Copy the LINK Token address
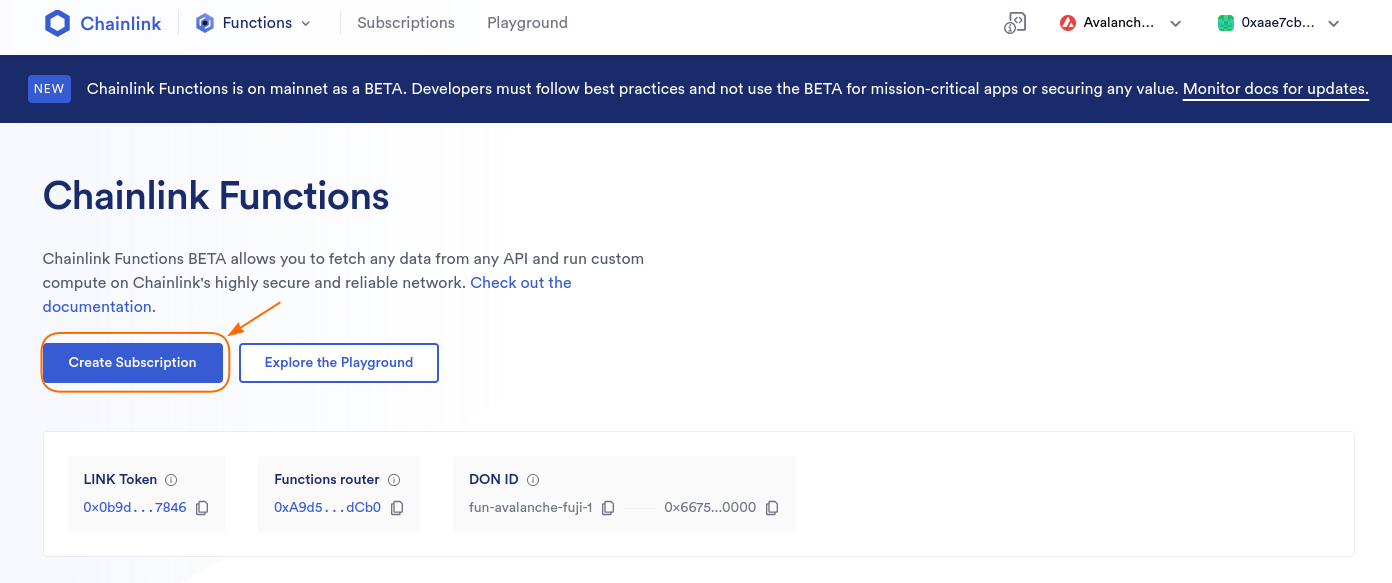 tap(202, 508)
